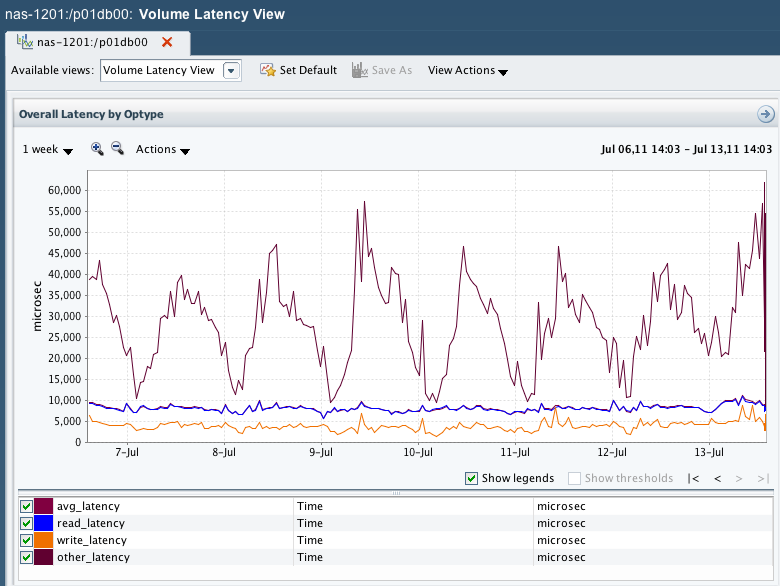Expand the 1 week time range dropdown
Screen dimensions: 780x586
click(47, 150)
